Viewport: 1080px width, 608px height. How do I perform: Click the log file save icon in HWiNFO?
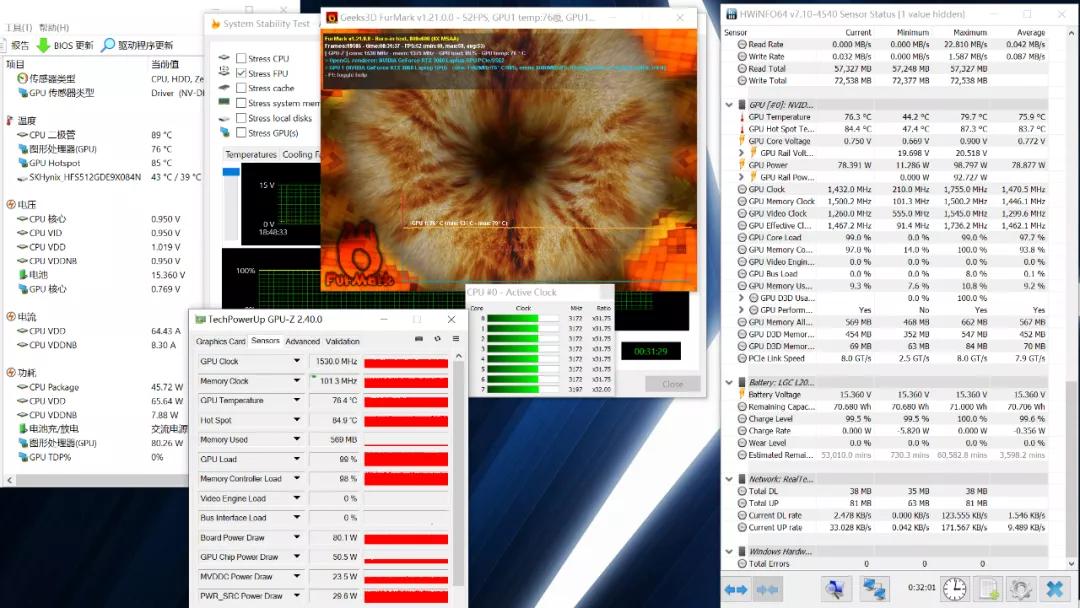(x=989, y=589)
